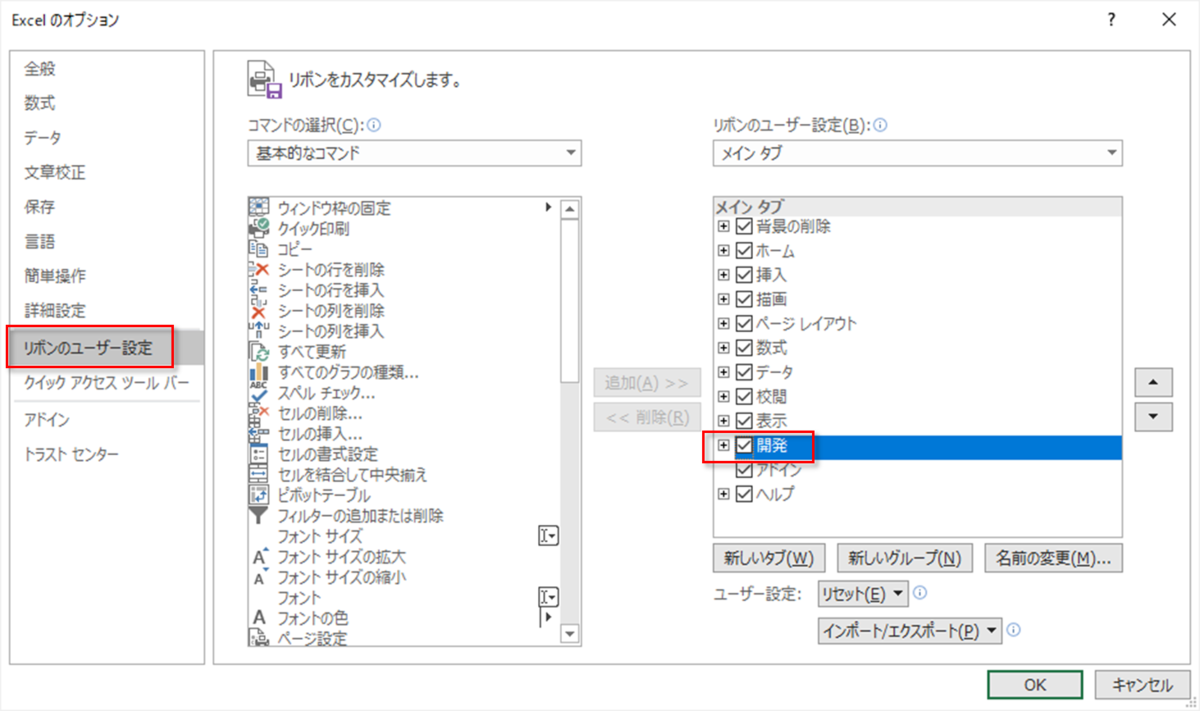Click the info icon beside コマンドの選択
The width and height of the screenshot is (1200, 711).
375,126
